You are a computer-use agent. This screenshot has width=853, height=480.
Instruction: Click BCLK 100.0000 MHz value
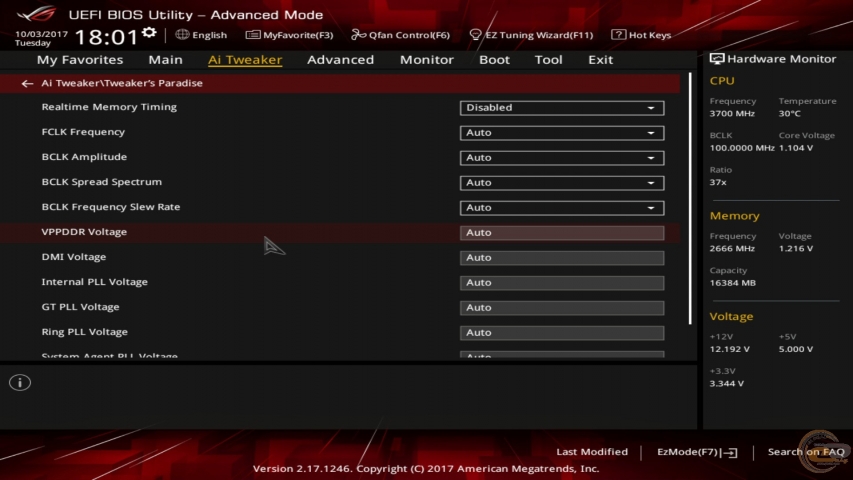pyautogui.click(x=742, y=148)
